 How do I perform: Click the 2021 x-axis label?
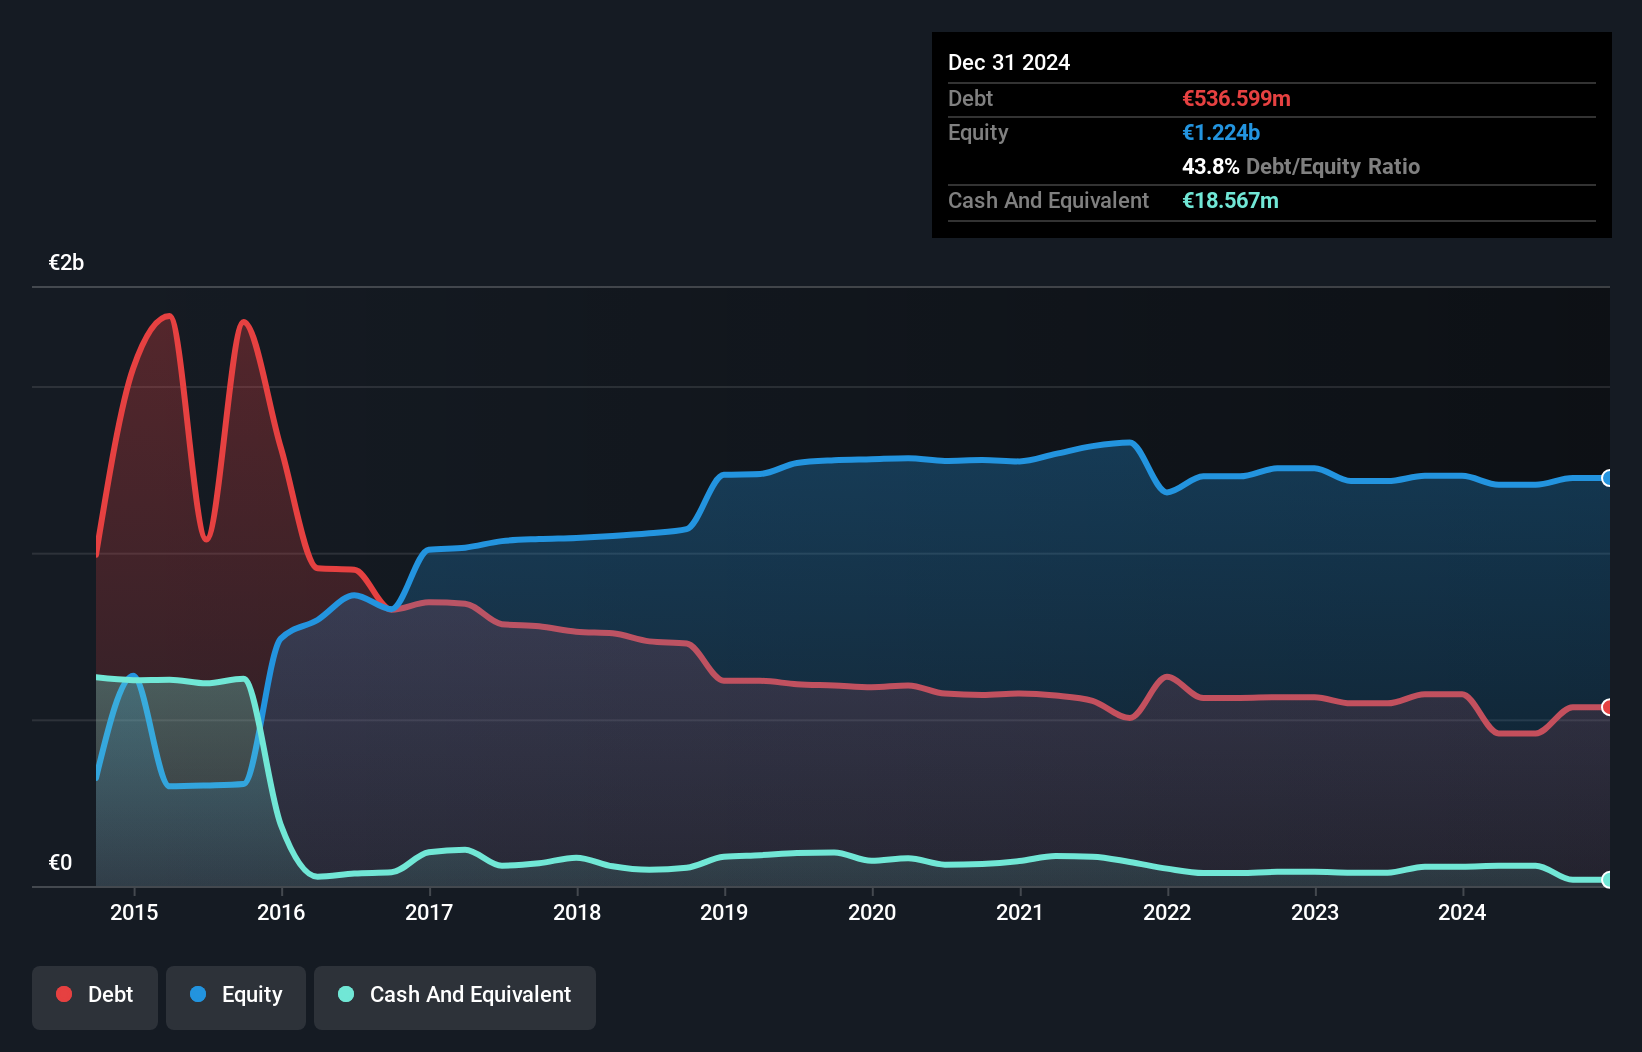coord(1020,912)
